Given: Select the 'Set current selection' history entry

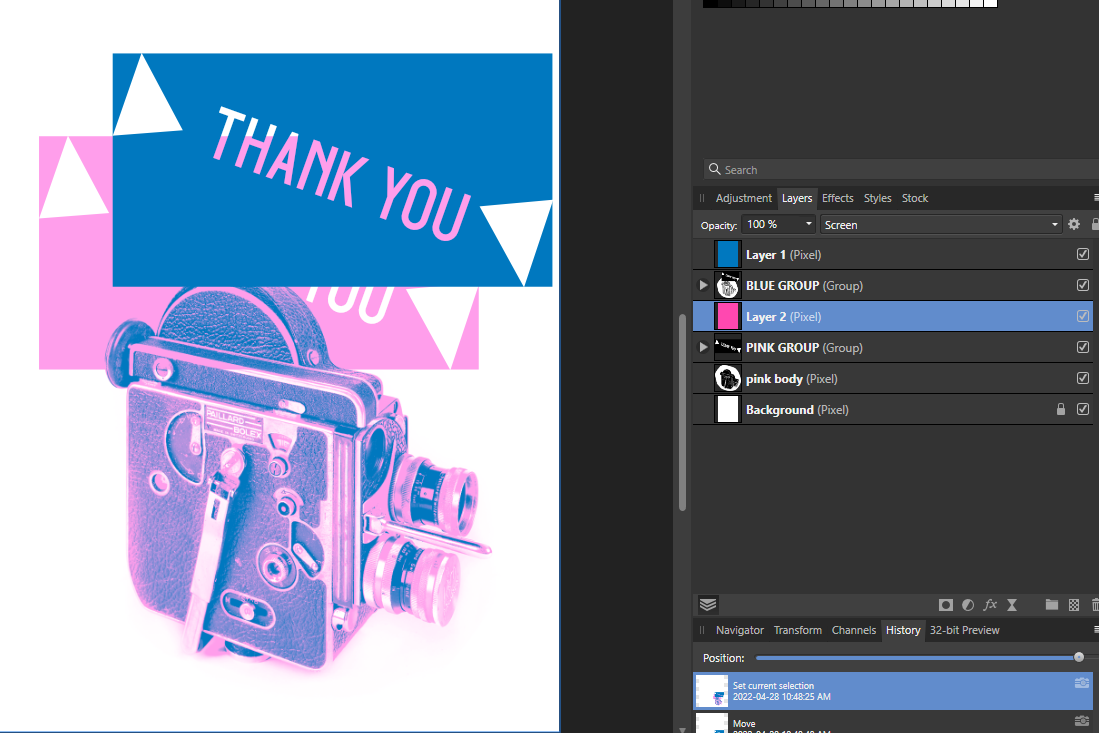Looking at the screenshot, I should (893, 690).
